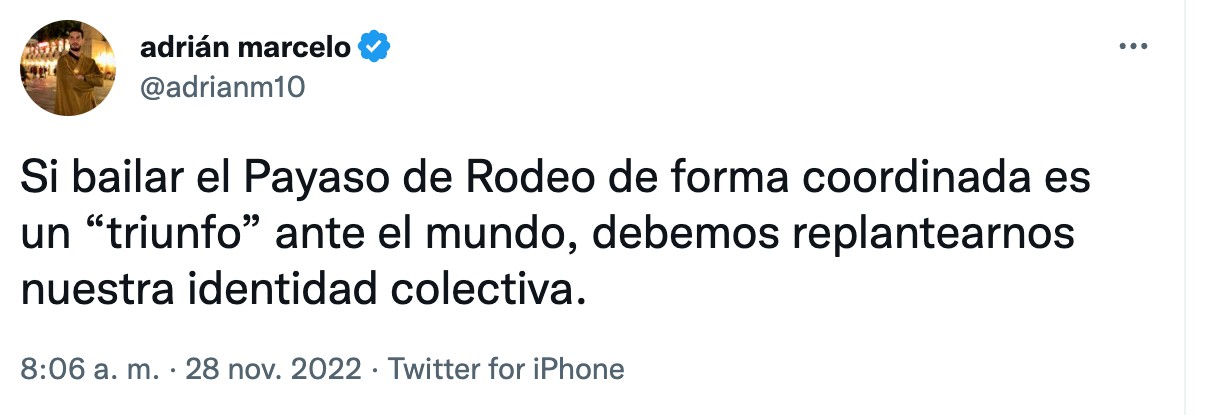Open the Twitter for iPhone source link

tap(506, 369)
